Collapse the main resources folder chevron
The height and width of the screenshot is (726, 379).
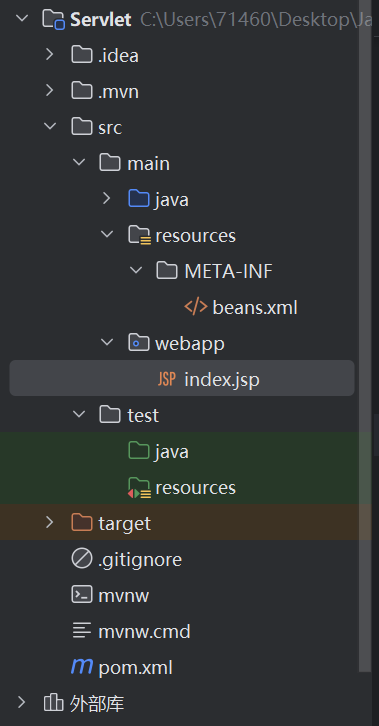[x=107, y=235]
